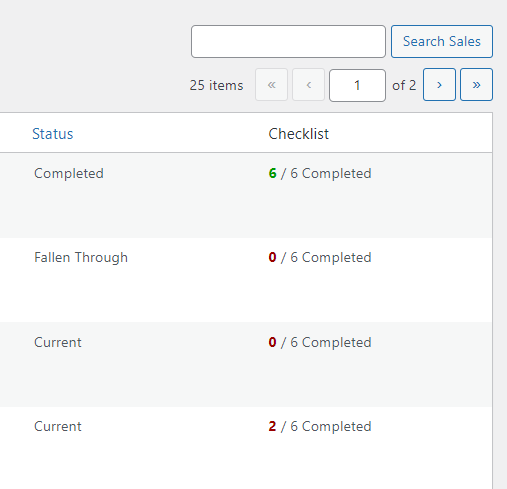Click the previous page arrow

coord(308,85)
